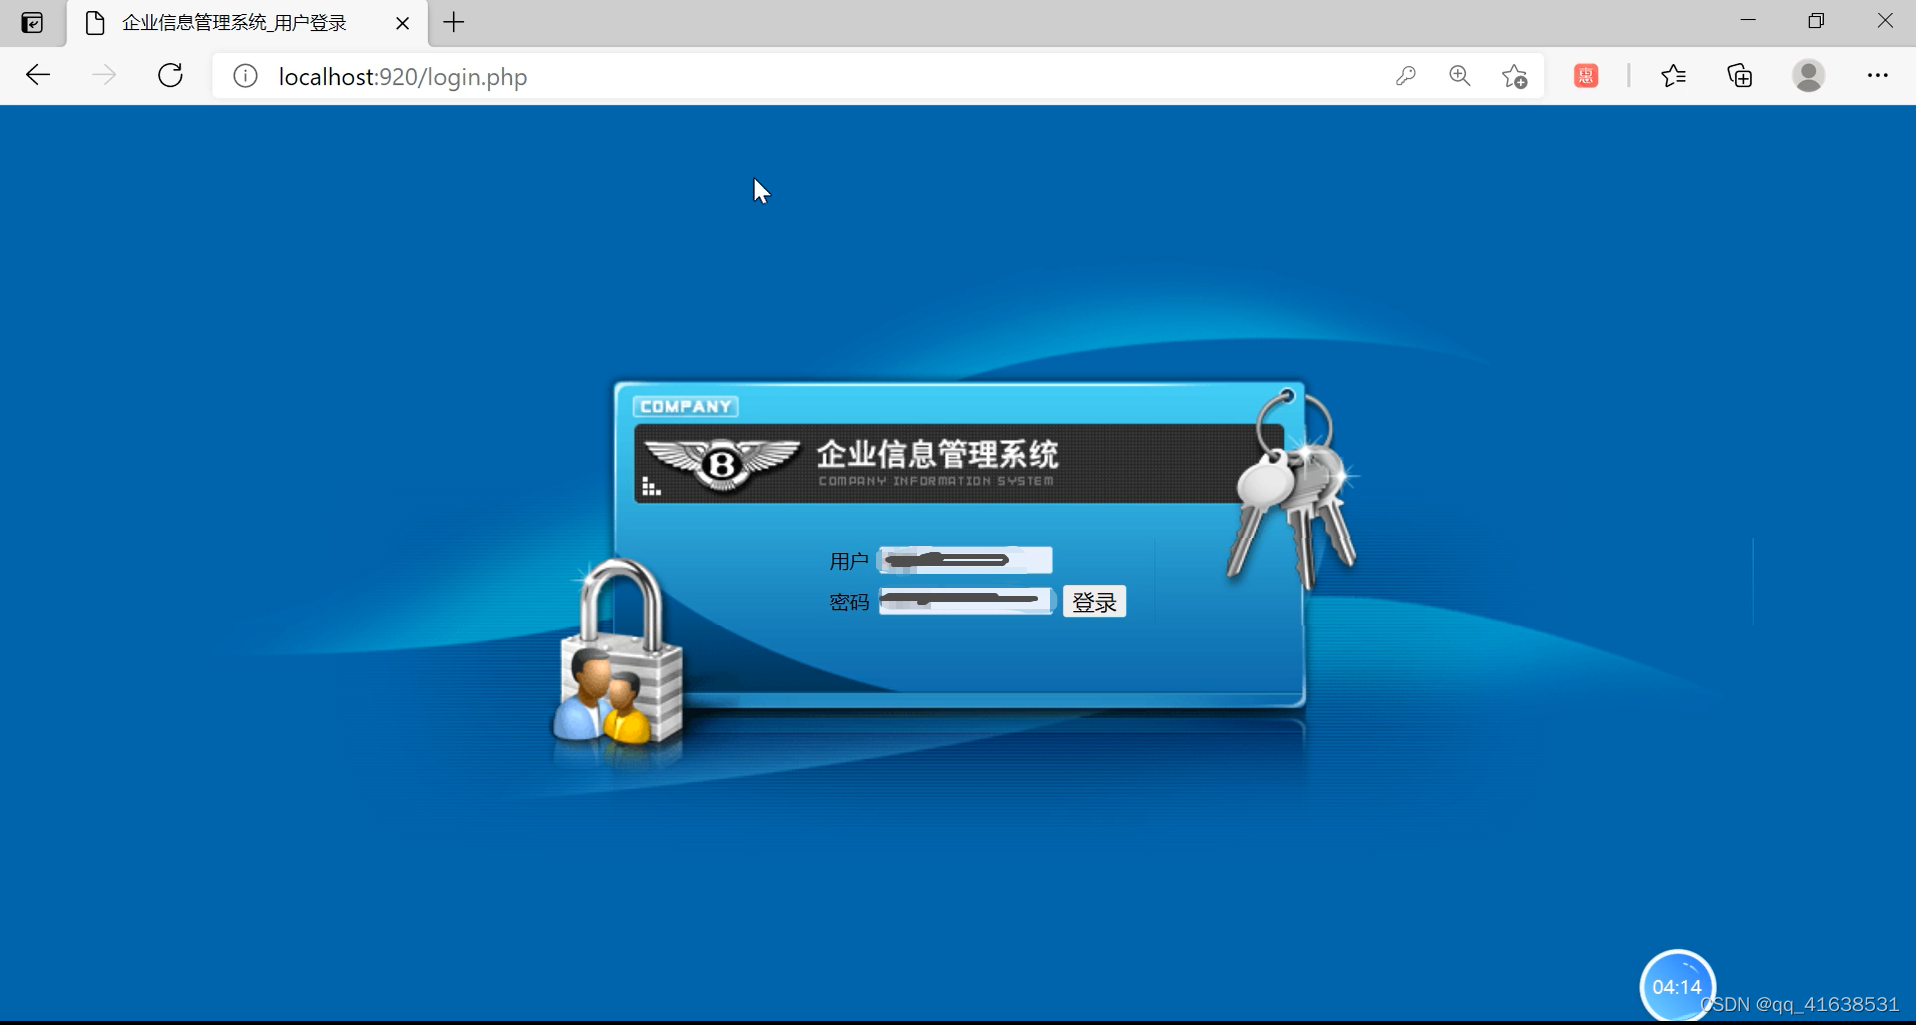This screenshot has width=1916, height=1025.
Task: Click the browser back arrow
Action: pos(38,76)
